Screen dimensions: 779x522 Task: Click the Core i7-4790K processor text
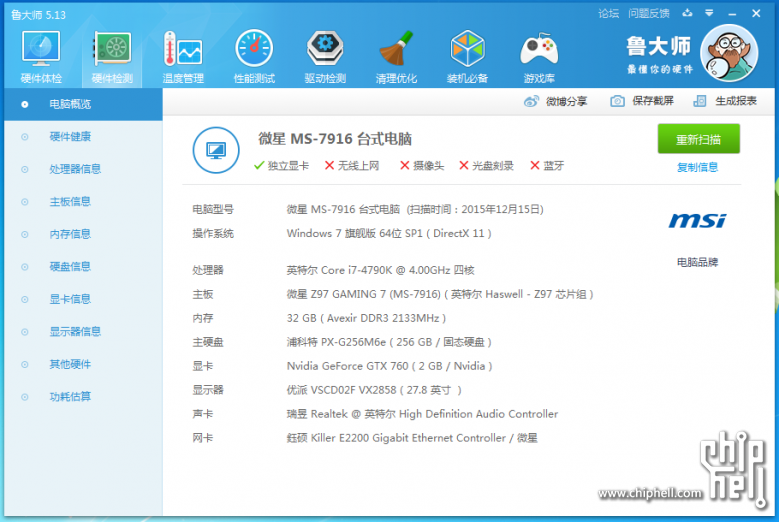click(381, 270)
